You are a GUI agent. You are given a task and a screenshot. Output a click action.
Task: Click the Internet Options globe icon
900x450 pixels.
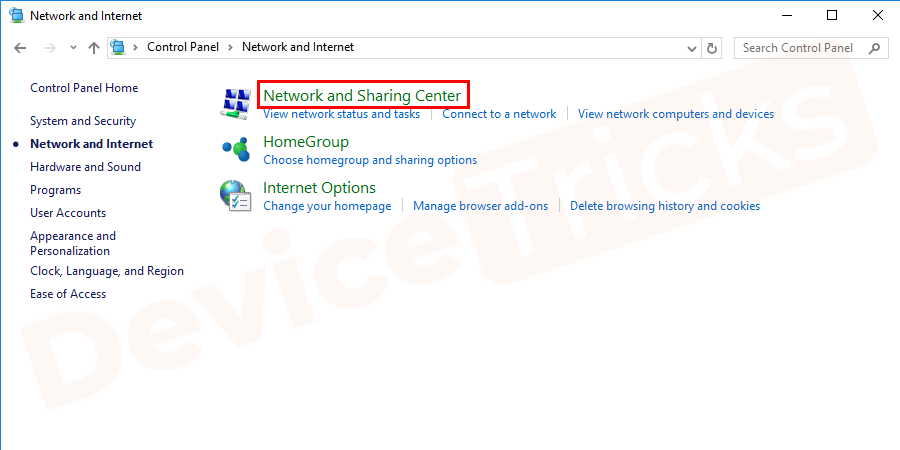tap(236, 195)
